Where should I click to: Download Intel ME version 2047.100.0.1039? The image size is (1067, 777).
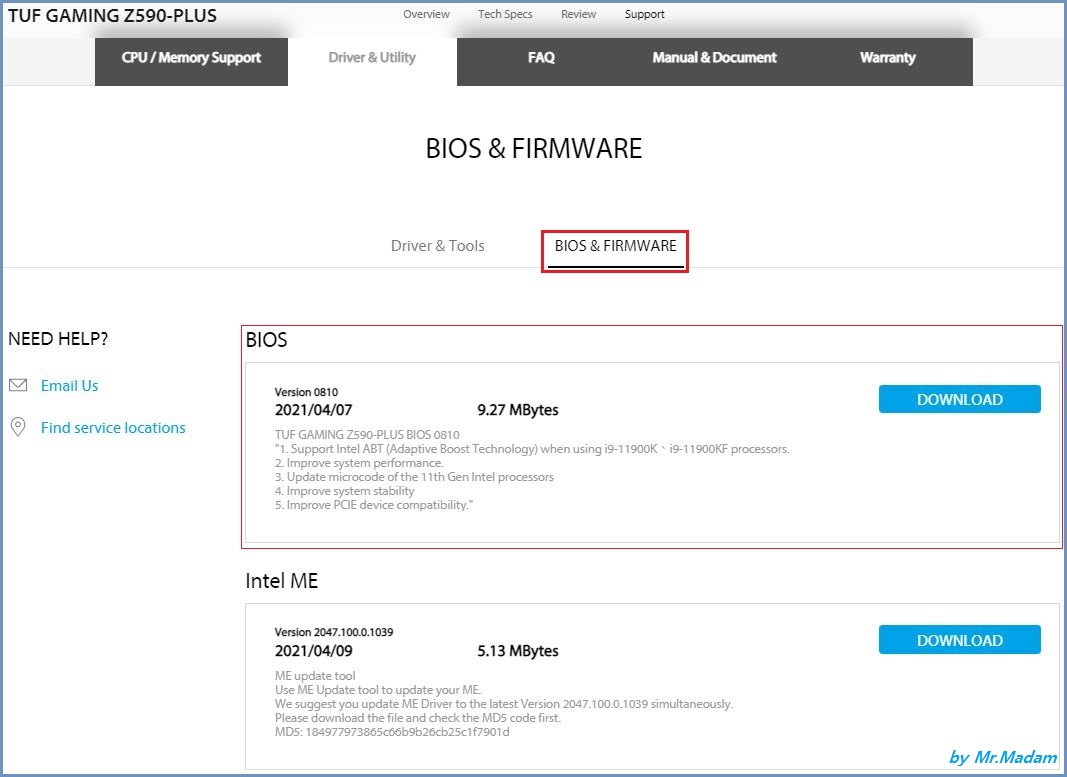pyautogui.click(x=959, y=640)
